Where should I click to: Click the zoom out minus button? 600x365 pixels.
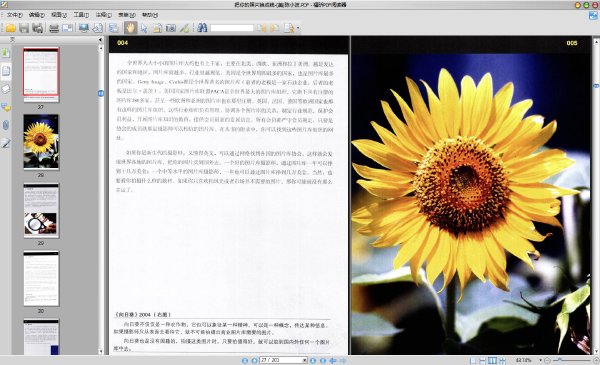548,360
